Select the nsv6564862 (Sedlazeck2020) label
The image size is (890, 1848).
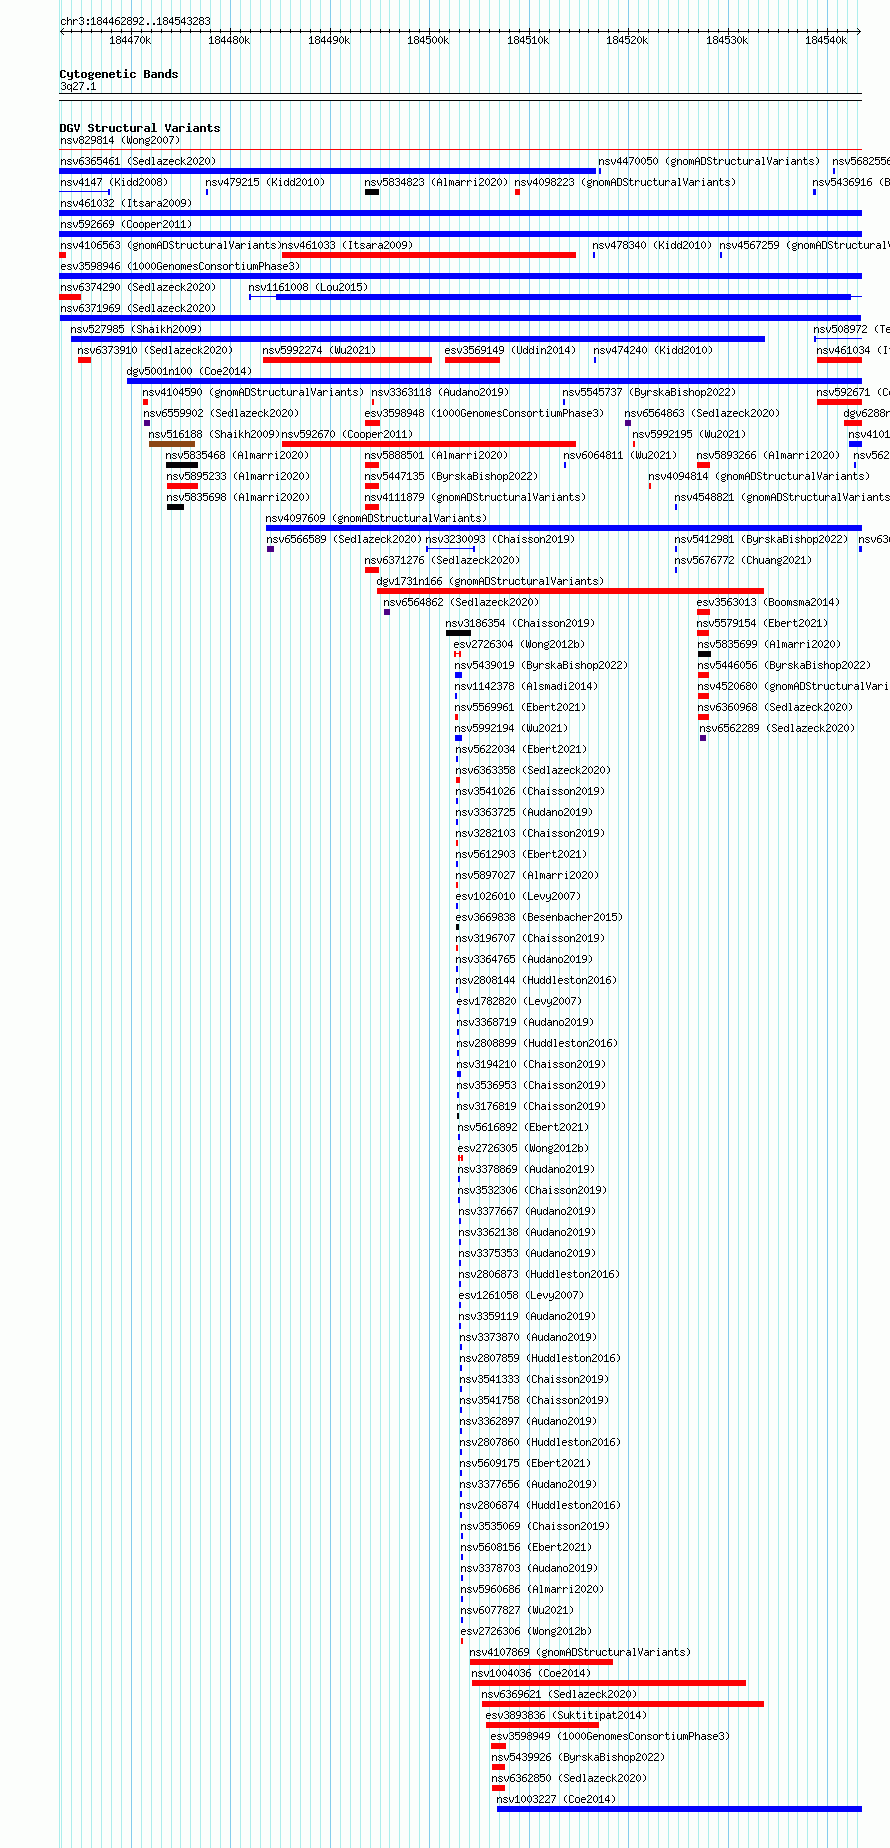(x=461, y=602)
